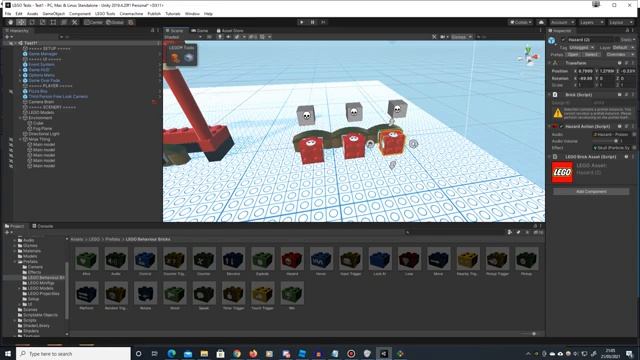Open the Account dropdown
The image size is (640, 360).
[562, 22]
